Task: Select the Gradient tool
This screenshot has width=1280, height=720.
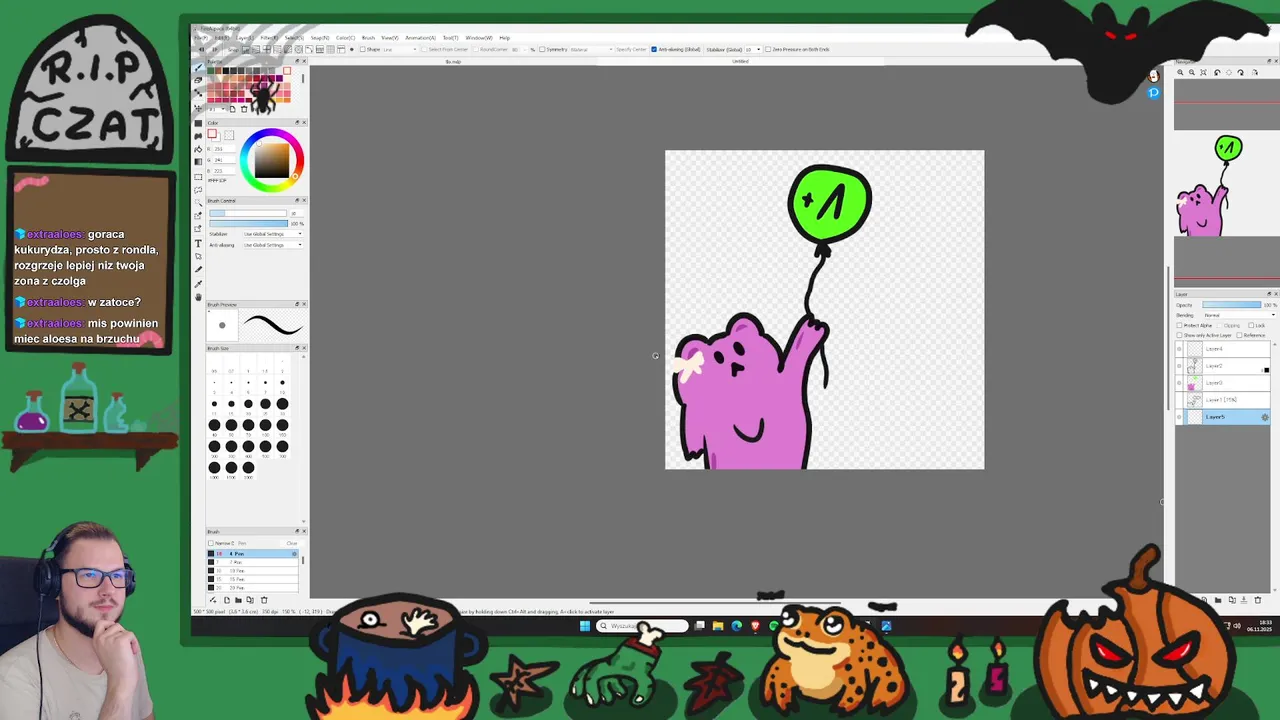Action: click(x=198, y=161)
